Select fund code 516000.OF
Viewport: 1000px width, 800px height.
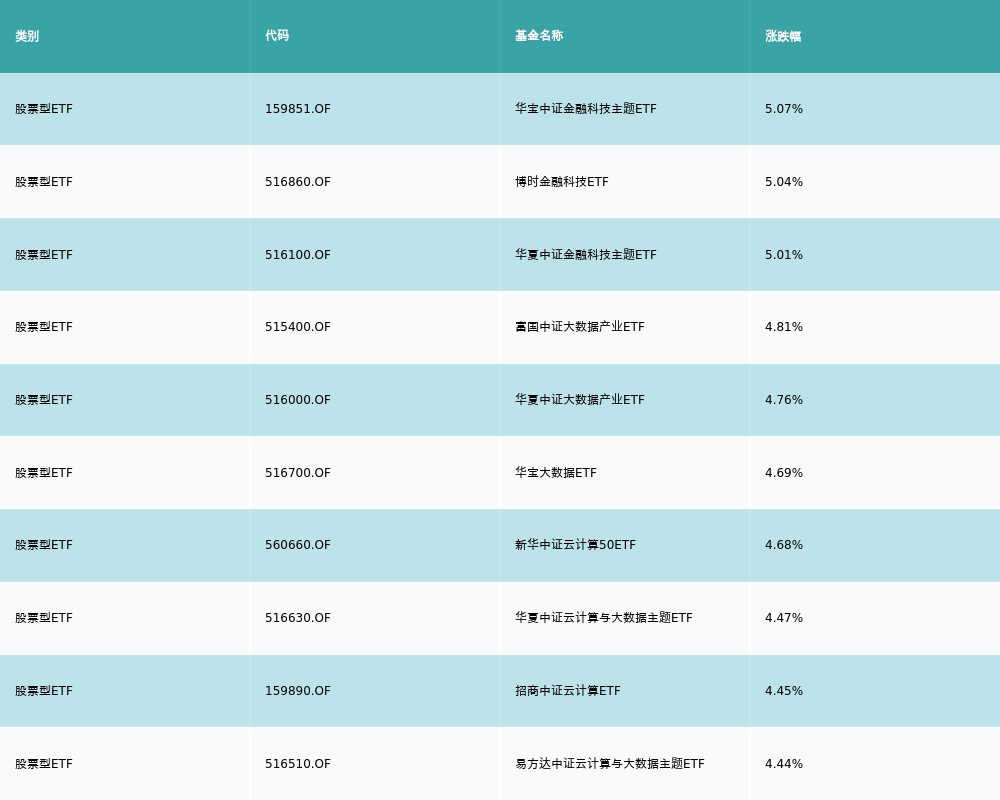click(x=298, y=400)
